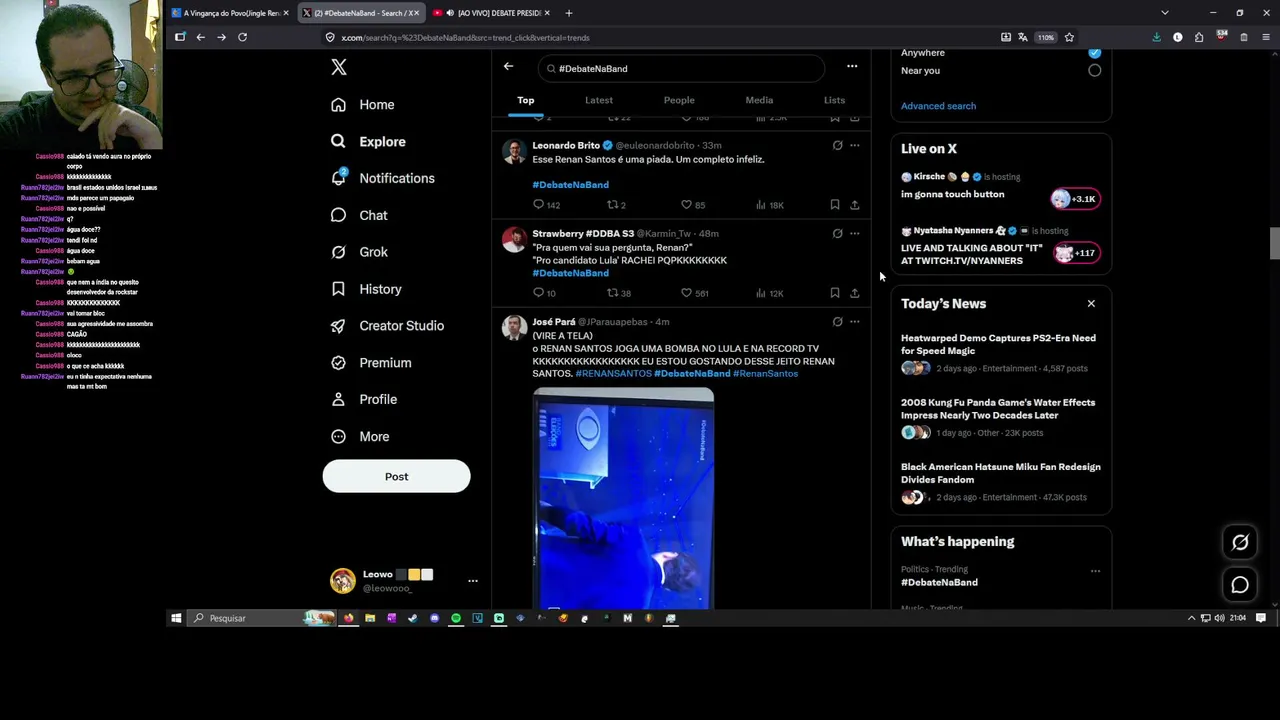Like Leonardo Brito's post

pos(693,205)
